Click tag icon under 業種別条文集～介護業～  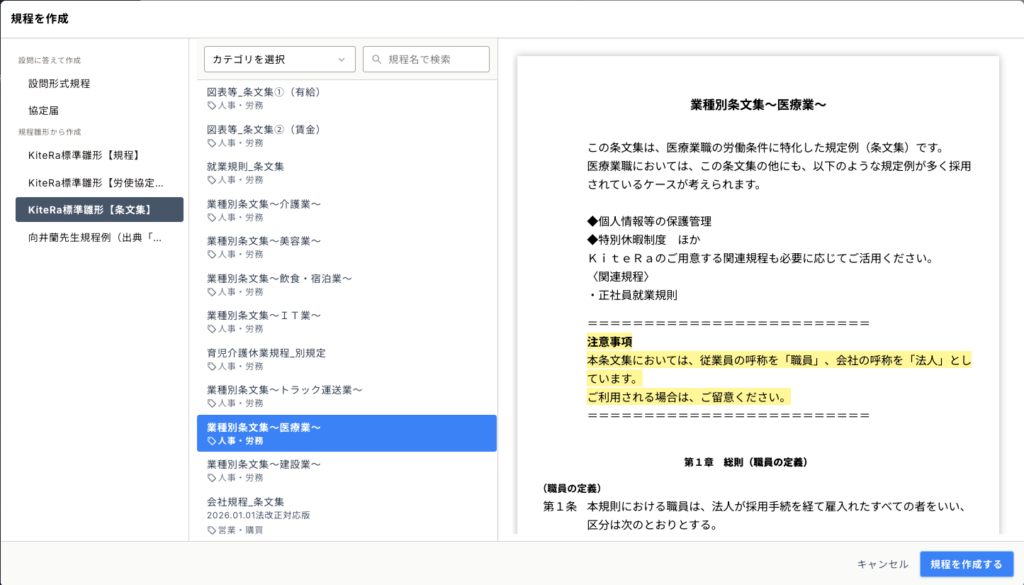(211, 217)
